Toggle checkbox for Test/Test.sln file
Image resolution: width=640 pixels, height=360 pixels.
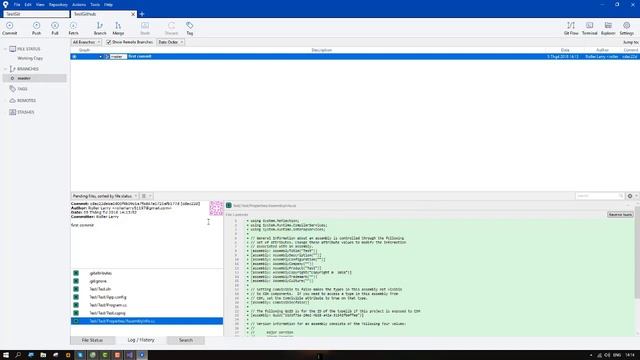click(76, 289)
